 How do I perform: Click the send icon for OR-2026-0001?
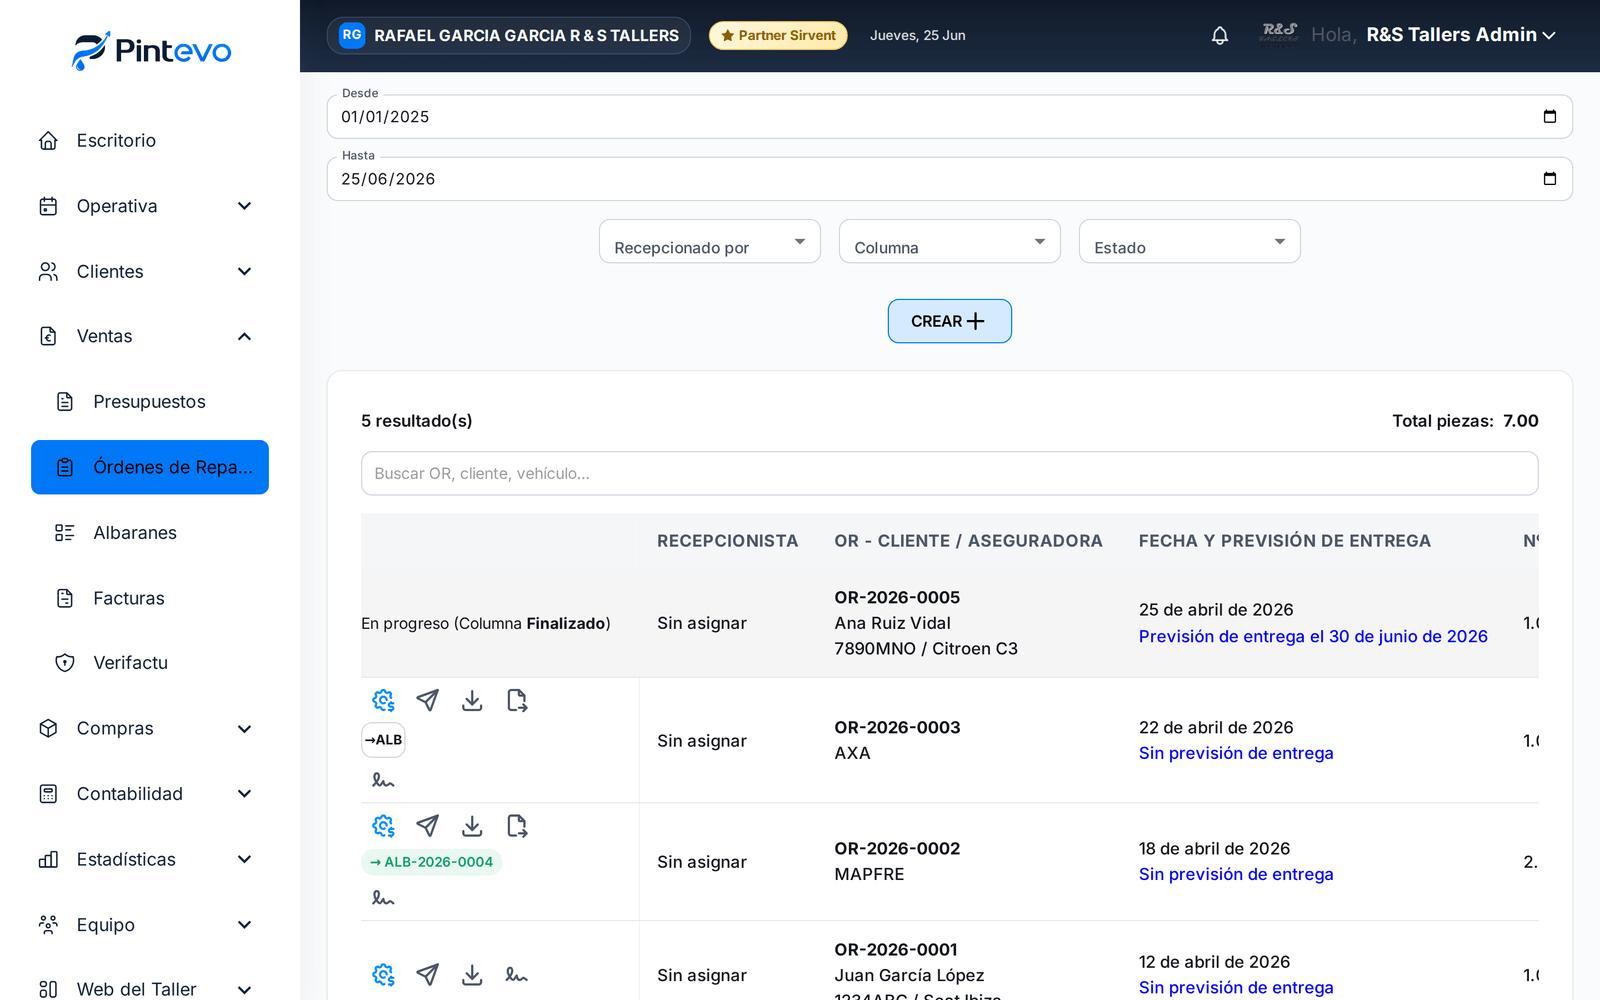(x=427, y=975)
